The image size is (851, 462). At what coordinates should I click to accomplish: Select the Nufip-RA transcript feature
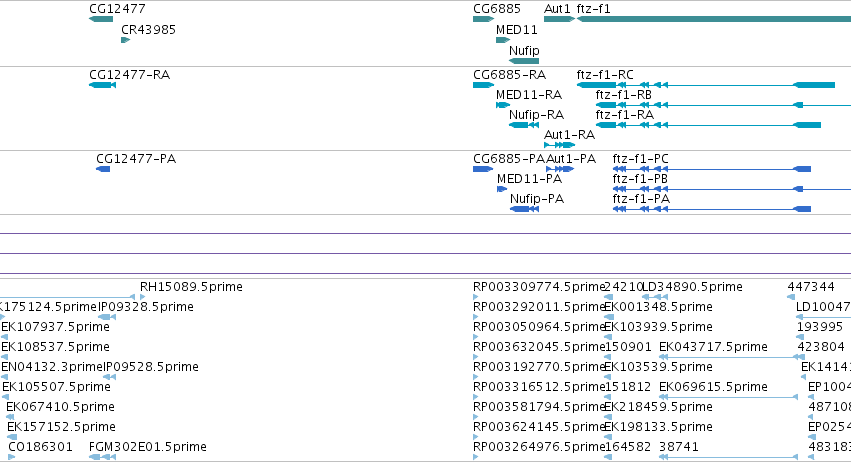pos(524,125)
